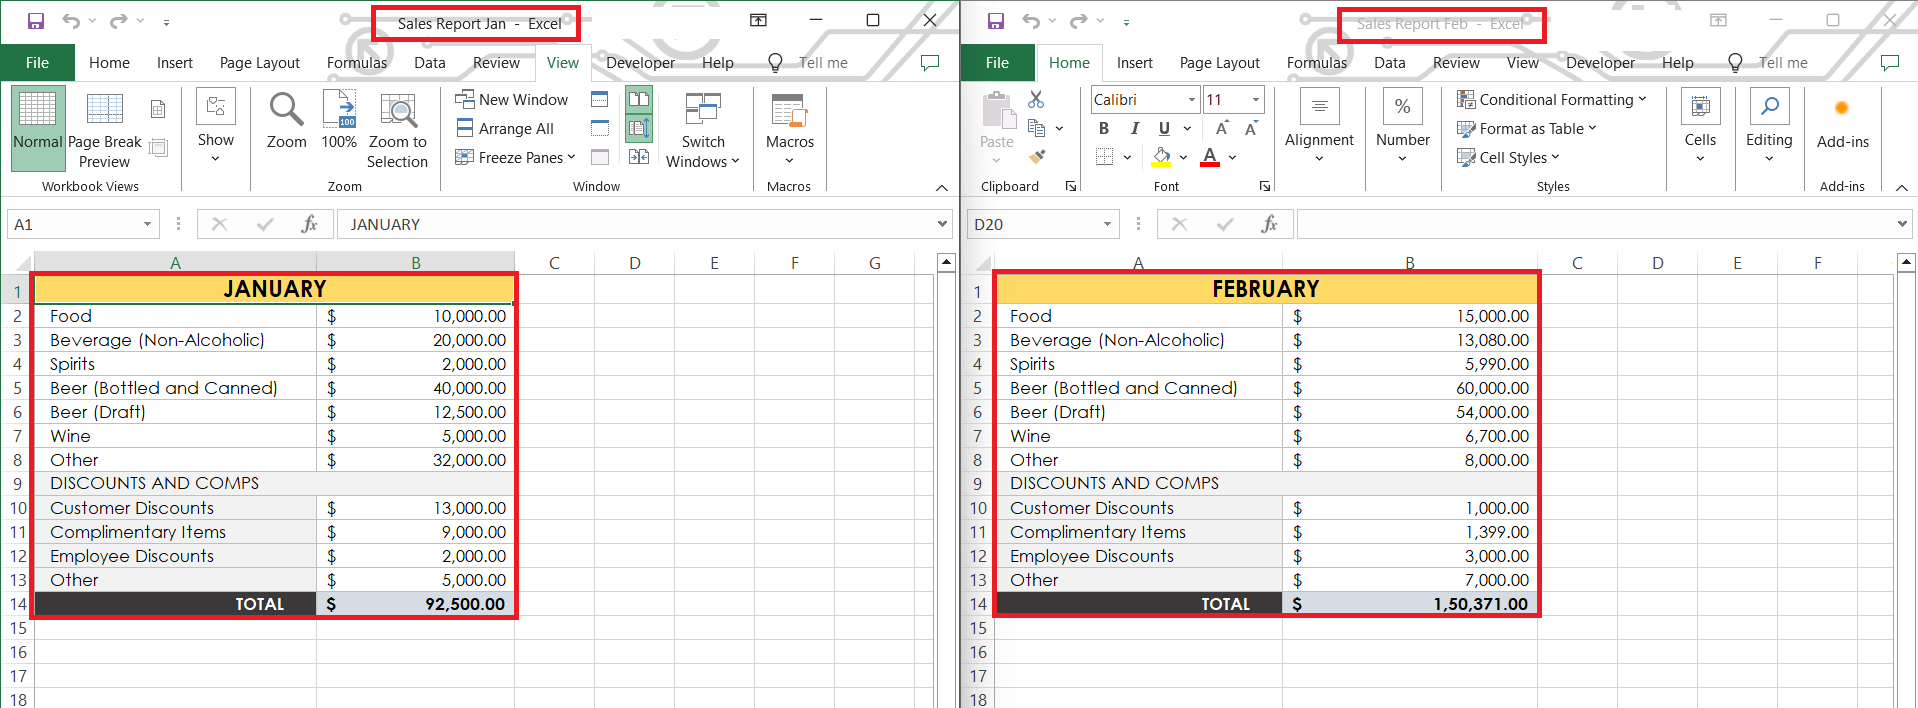Toggle View Side by Side
The image size is (1918, 708).
point(639,99)
